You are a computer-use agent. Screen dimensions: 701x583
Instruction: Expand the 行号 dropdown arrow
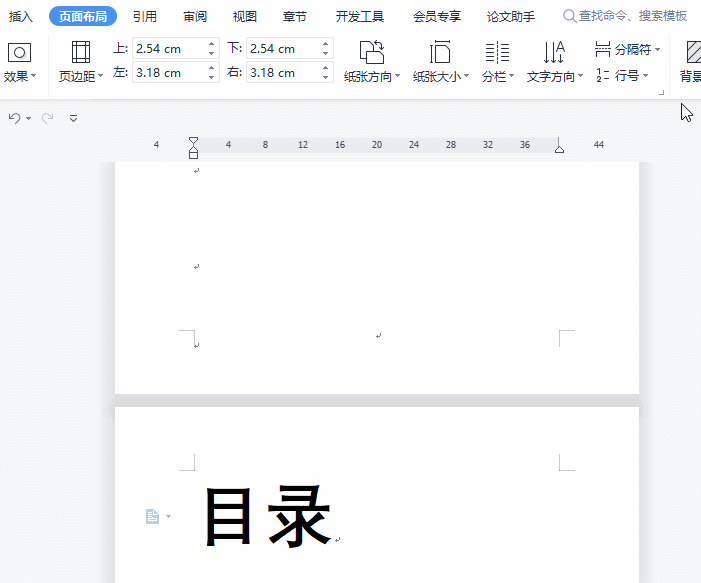pos(646,76)
